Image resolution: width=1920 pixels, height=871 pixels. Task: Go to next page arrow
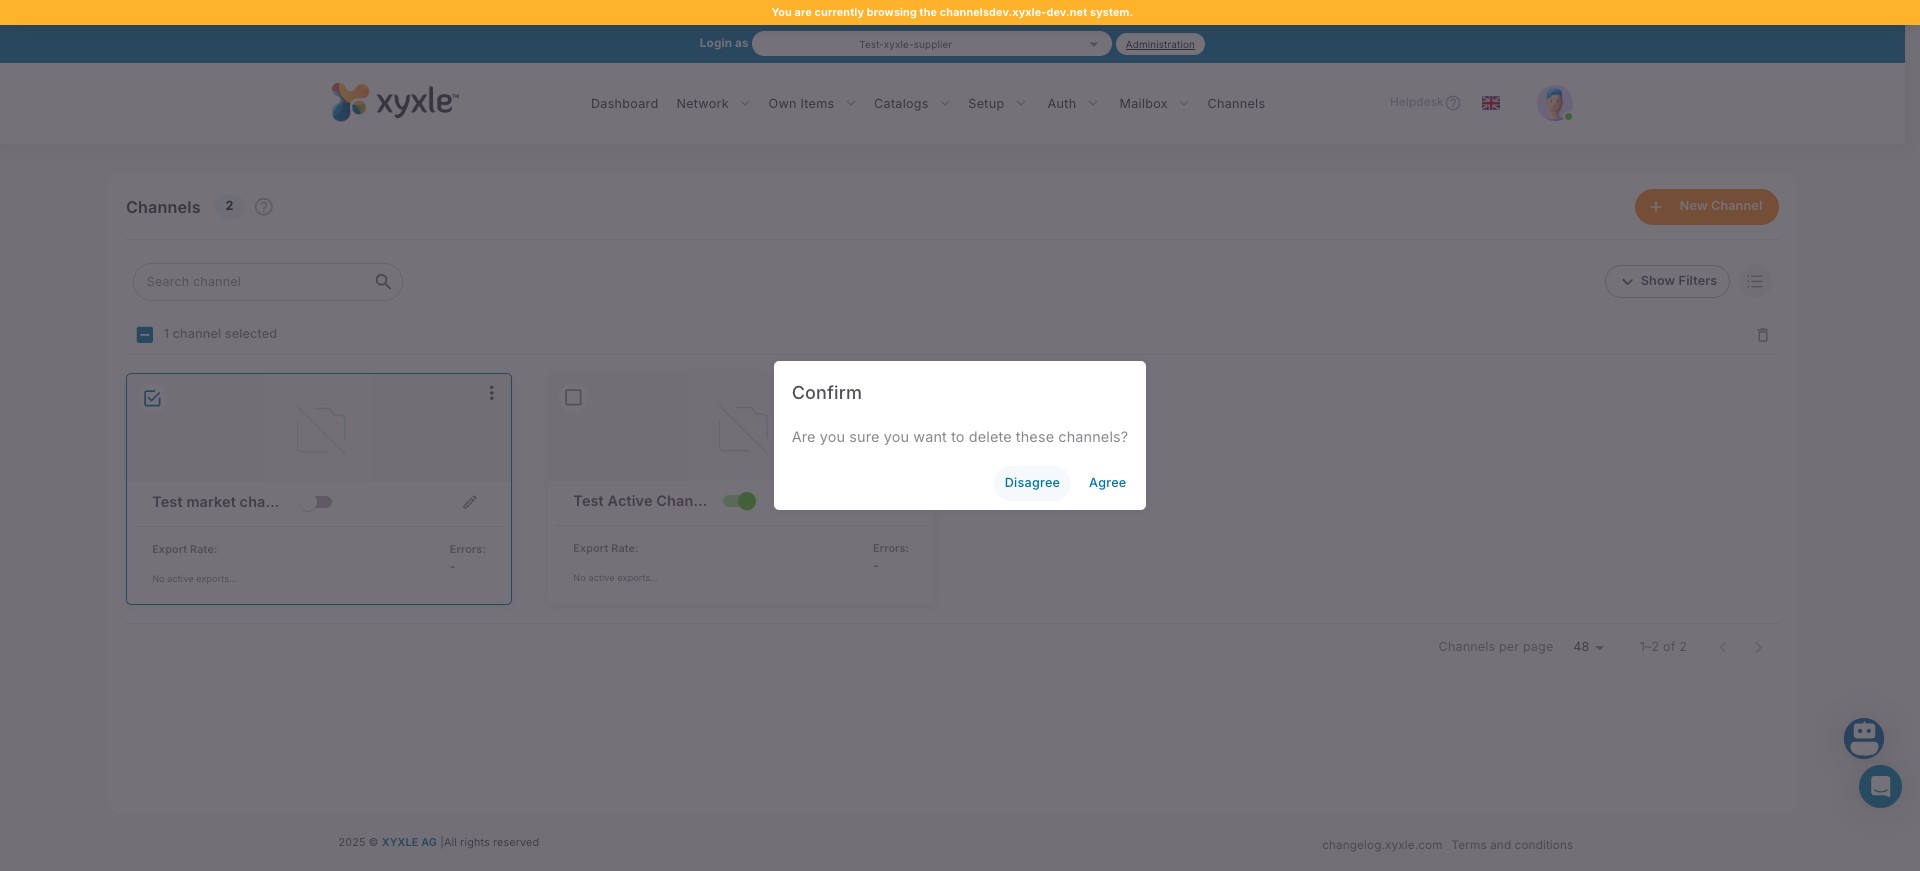(x=1758, y=647)
